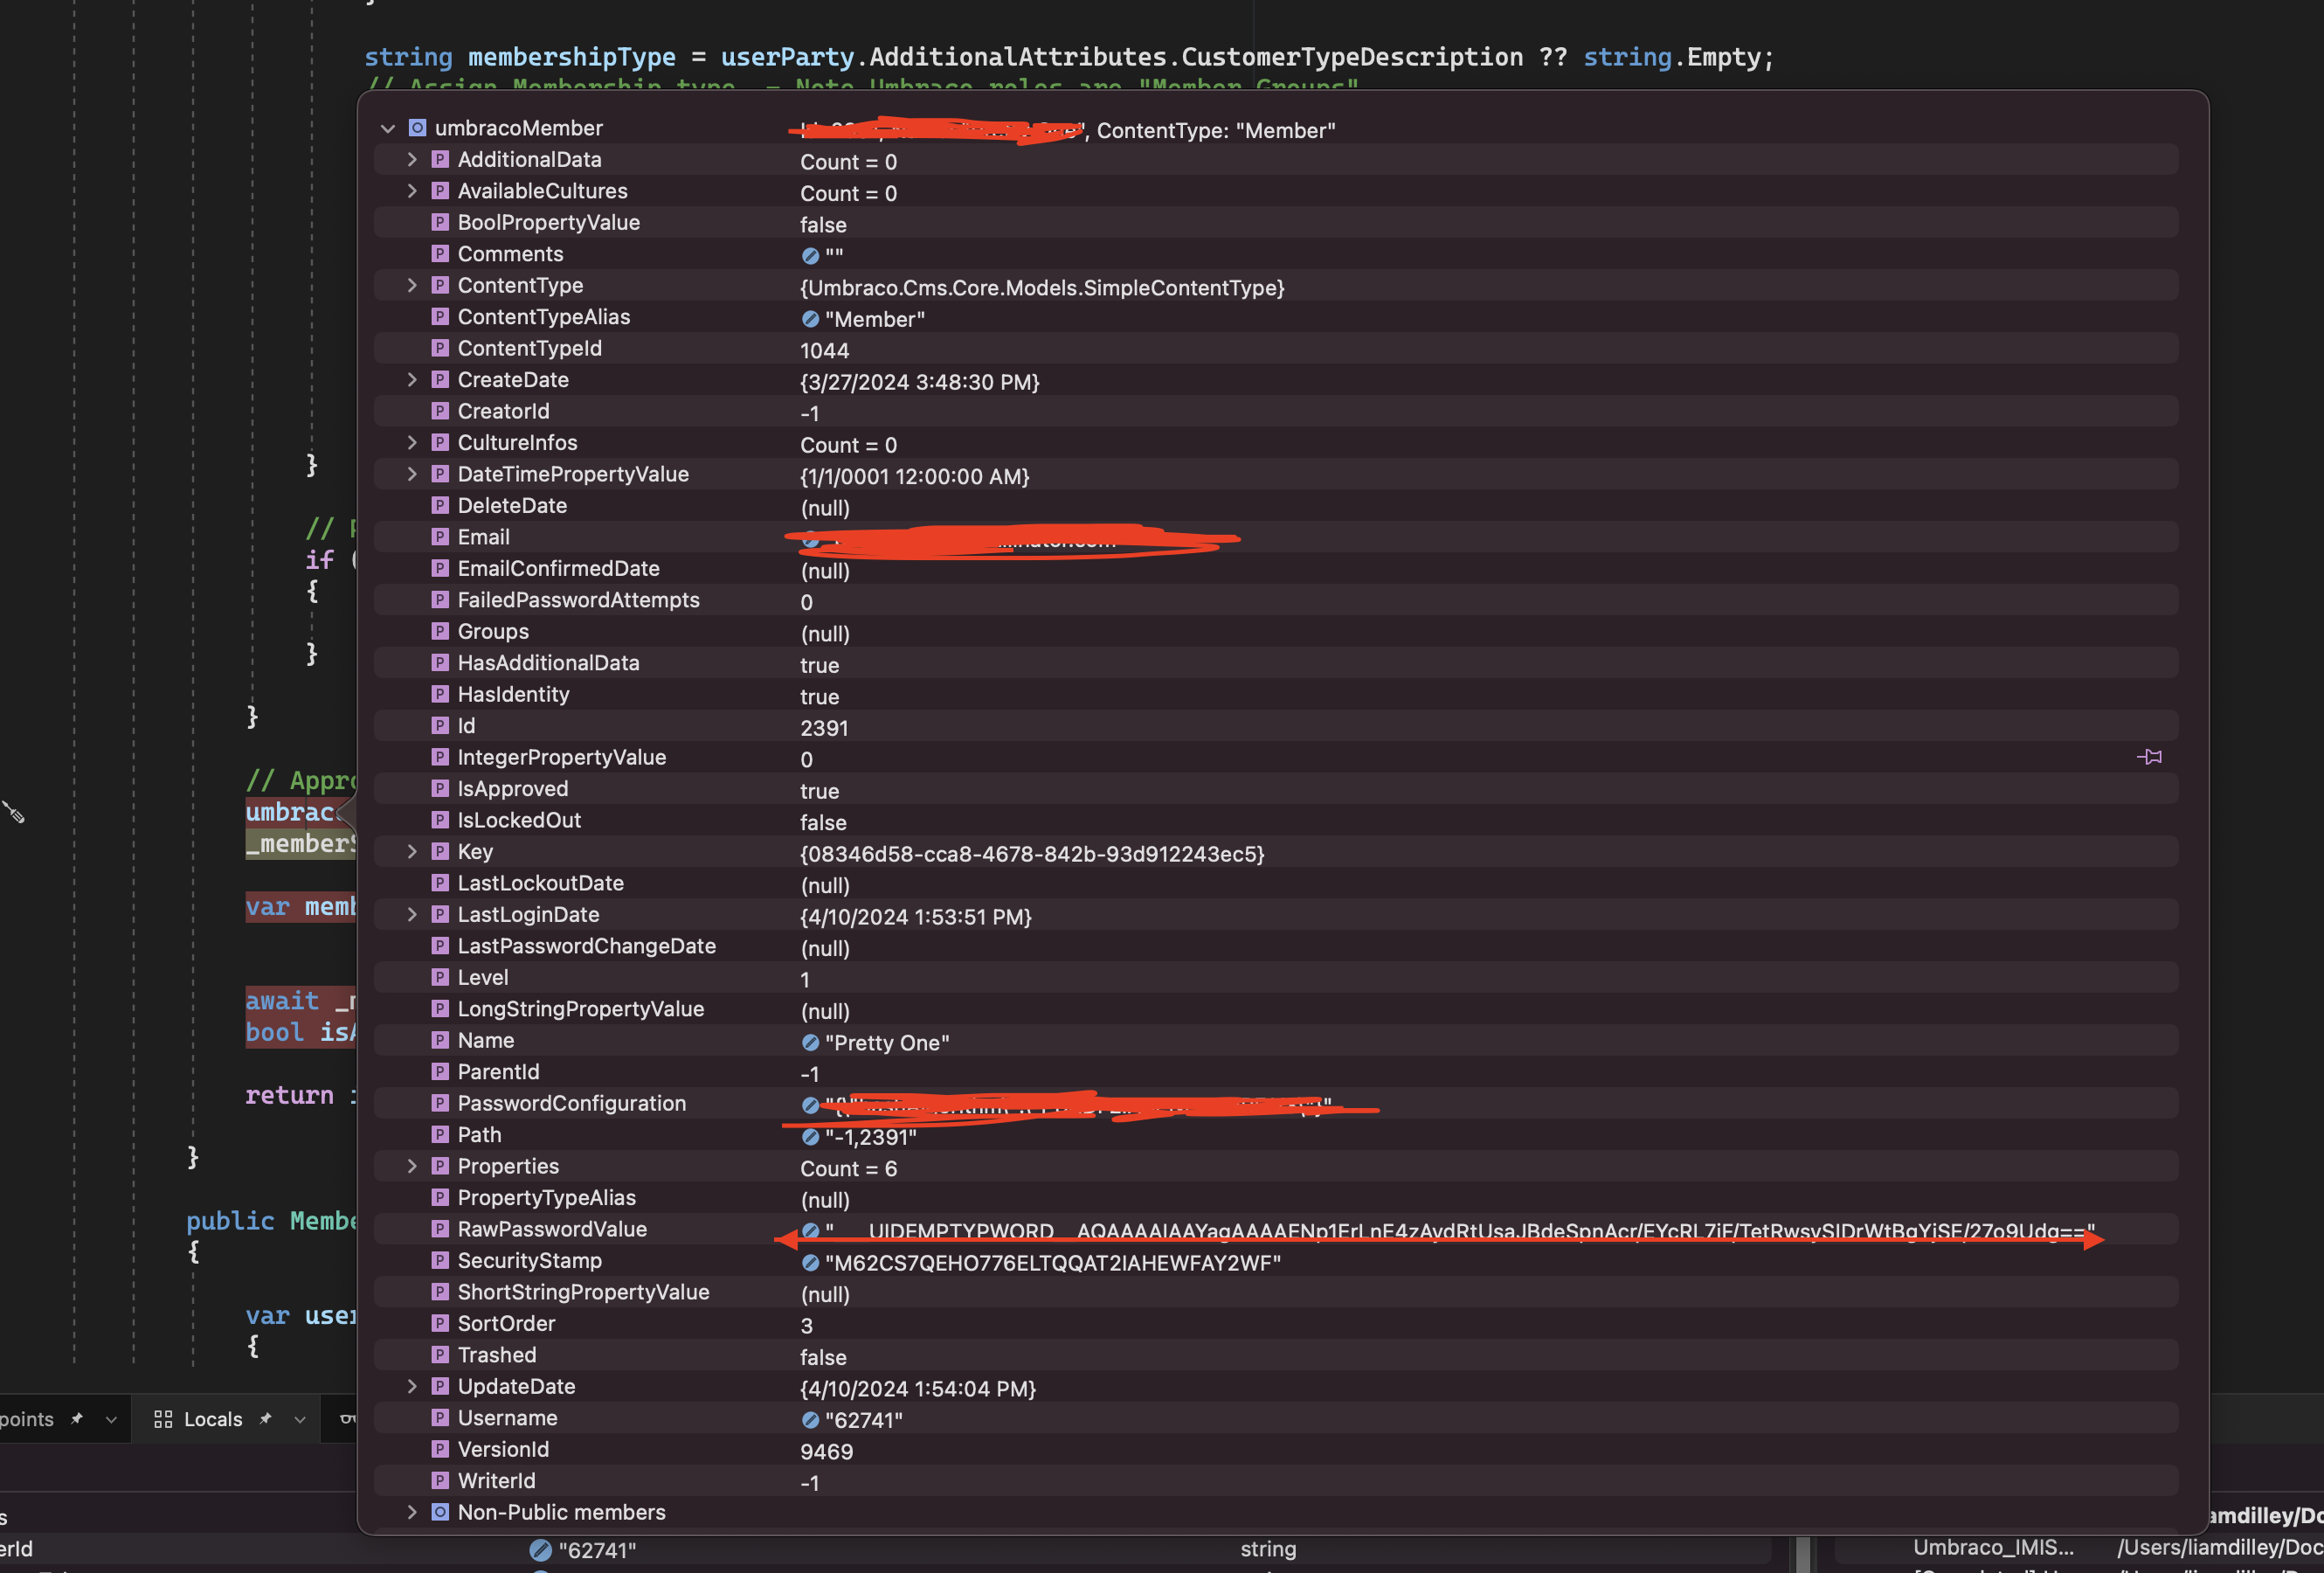Collapse the umbracoMember root node
This screenshot has width=2324, height=1573.
click(388, 128)
